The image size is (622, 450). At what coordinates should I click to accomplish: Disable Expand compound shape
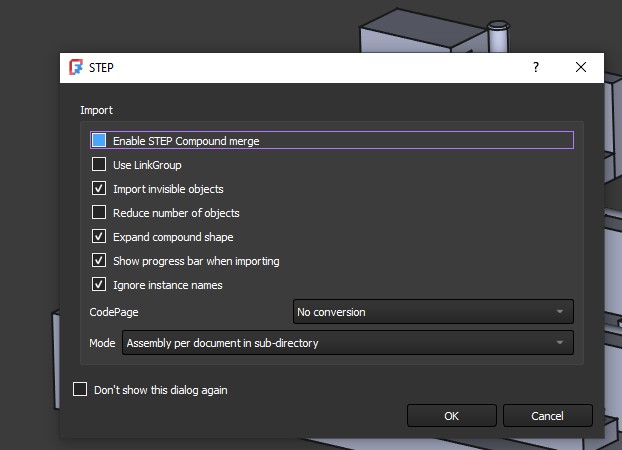click(99, 237)
